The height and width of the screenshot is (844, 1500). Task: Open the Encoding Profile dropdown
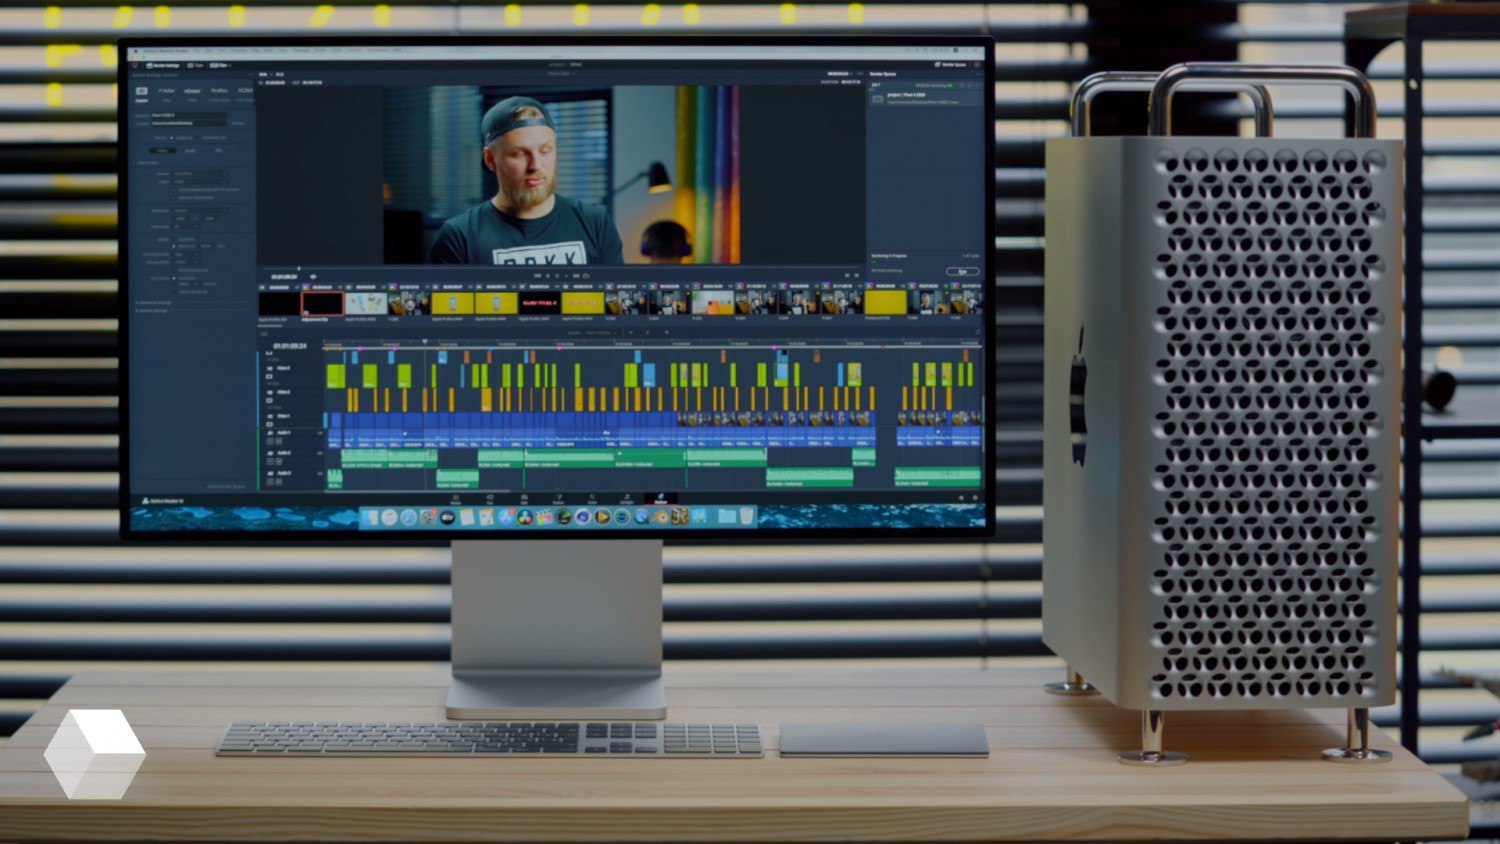tap(186, 254)
